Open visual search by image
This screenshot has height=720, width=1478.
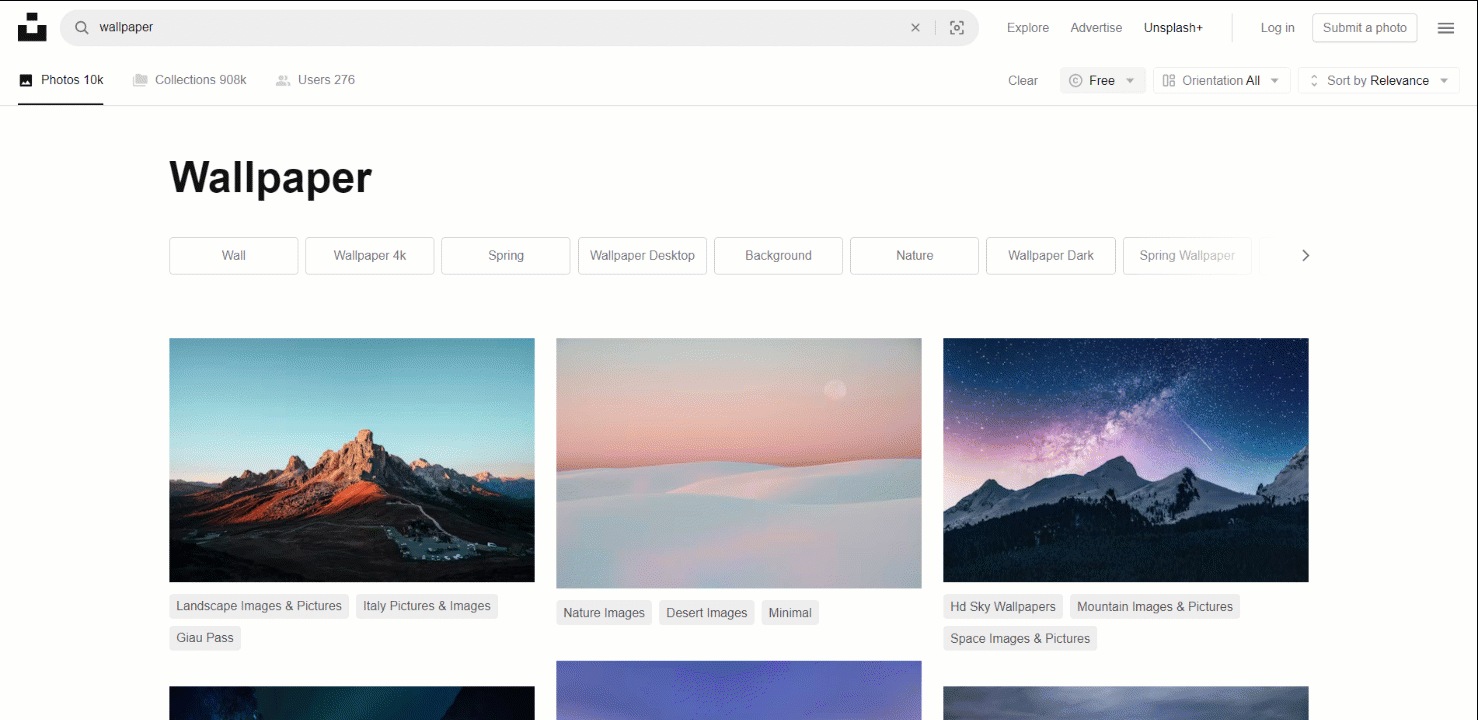coord(956,28)
